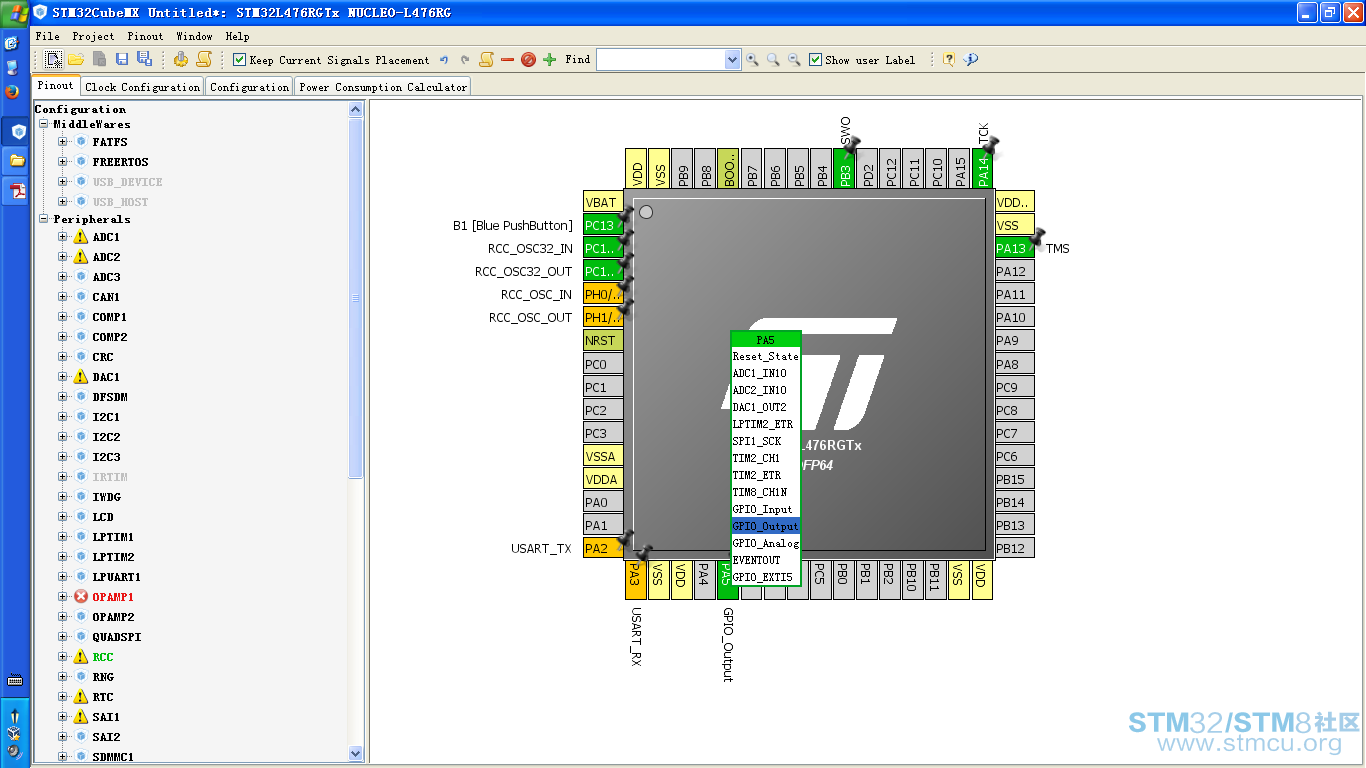Screen dimensions: 1366x768
Task: Click the Save Project As icon
Action: point(144,60)
